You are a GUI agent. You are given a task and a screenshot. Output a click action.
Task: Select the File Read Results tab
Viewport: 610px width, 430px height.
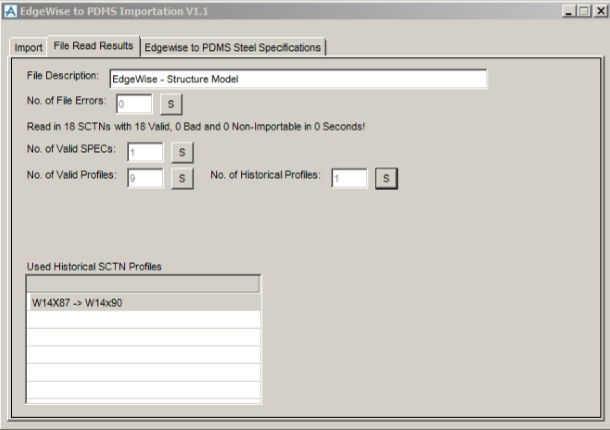[93, 46]
